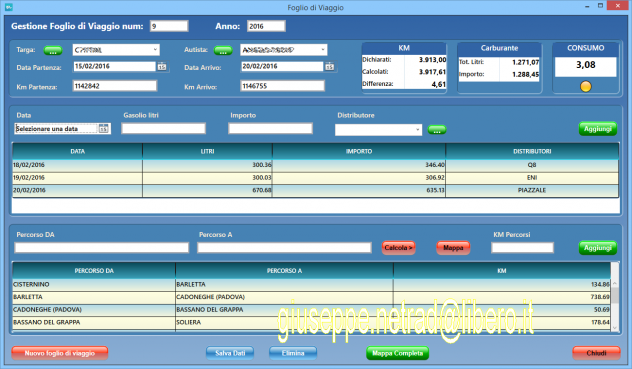Click the KM column header in routes

pos(502,271)
